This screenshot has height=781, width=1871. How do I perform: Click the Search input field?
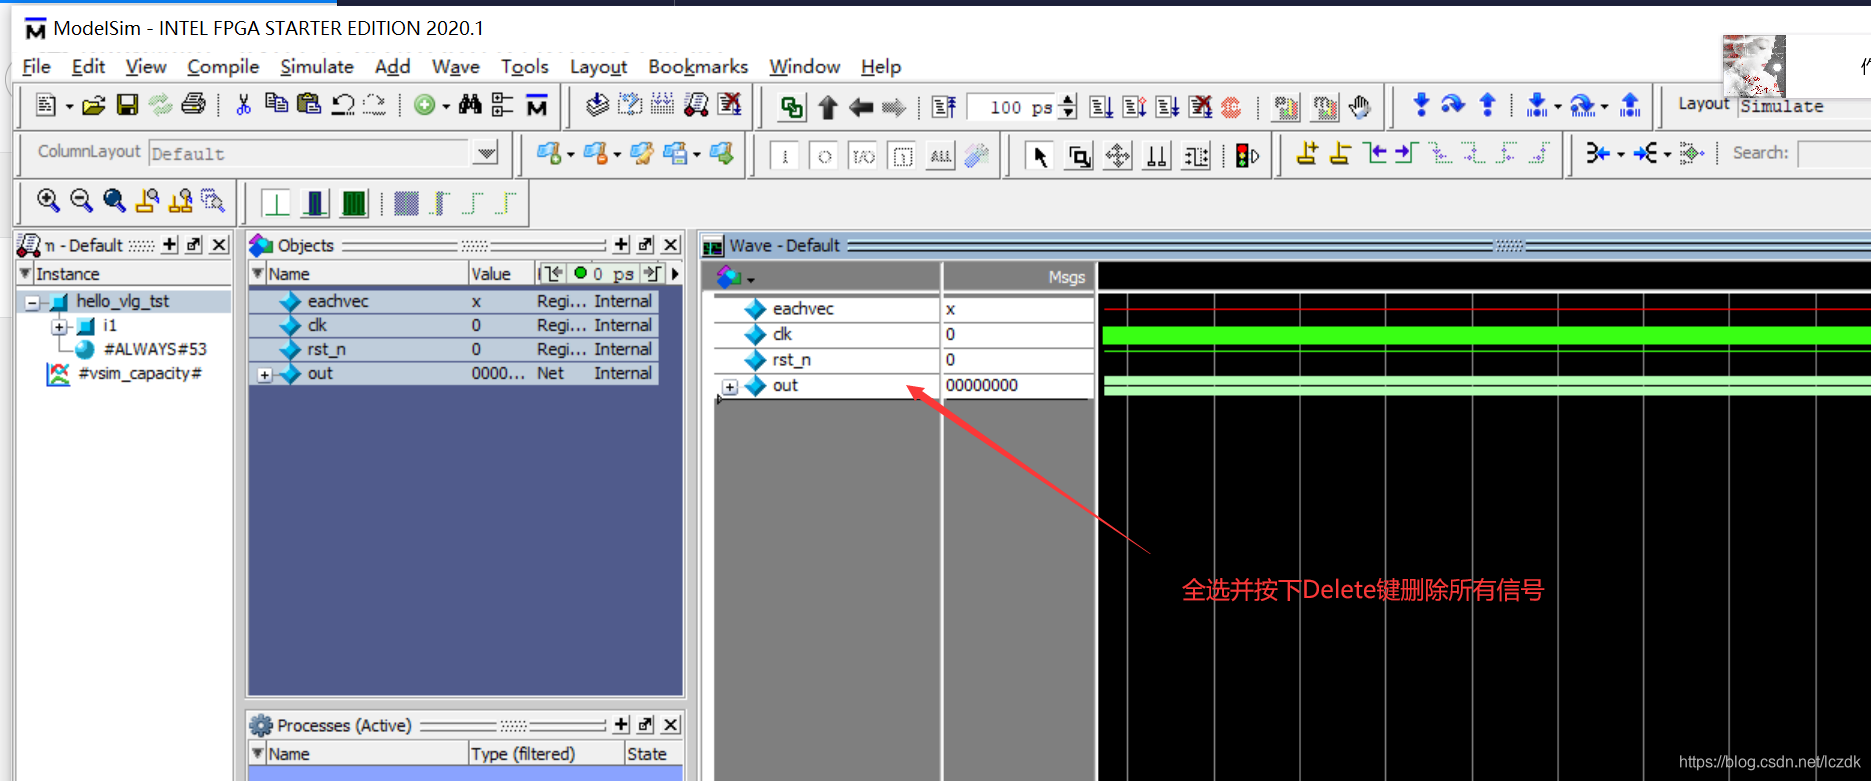point(1834,153)
